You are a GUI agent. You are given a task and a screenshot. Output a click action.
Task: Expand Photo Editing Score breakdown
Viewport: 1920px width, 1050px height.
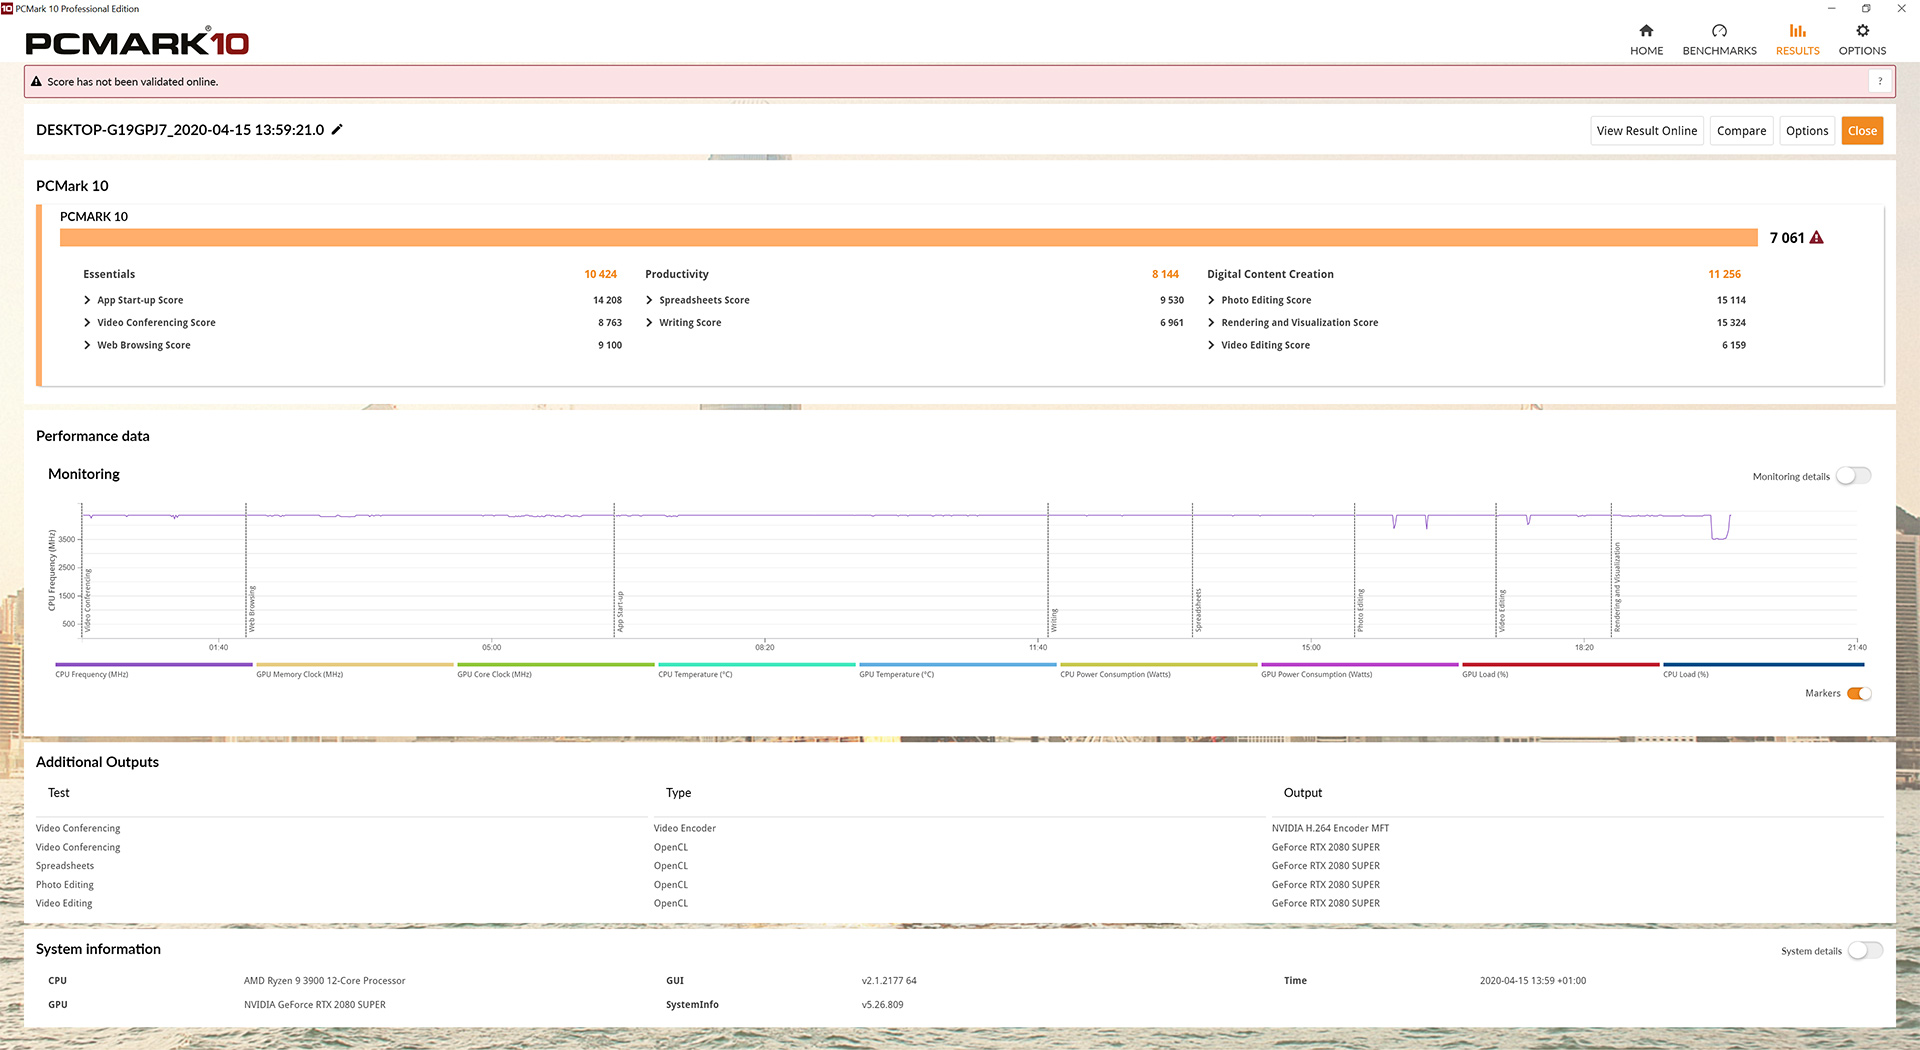click(1211, 300)
